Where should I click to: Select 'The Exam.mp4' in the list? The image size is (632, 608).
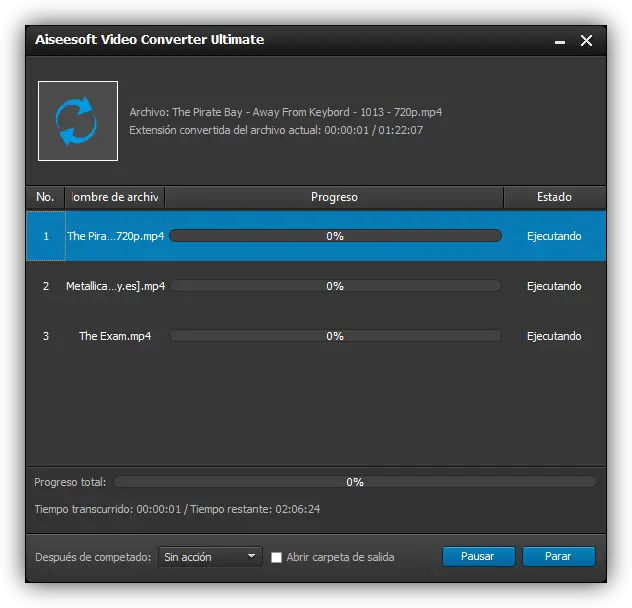116,336
